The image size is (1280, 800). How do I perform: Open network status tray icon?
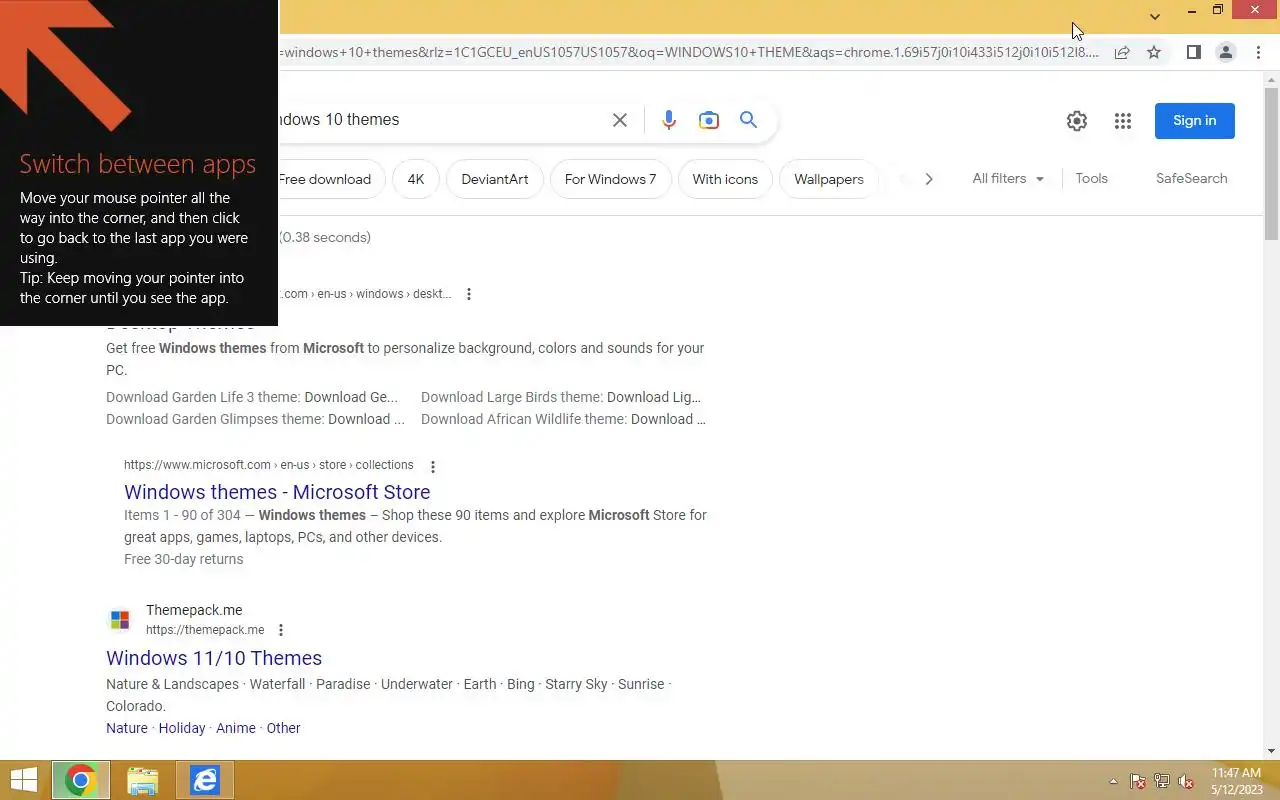(x=1162, y=781)
